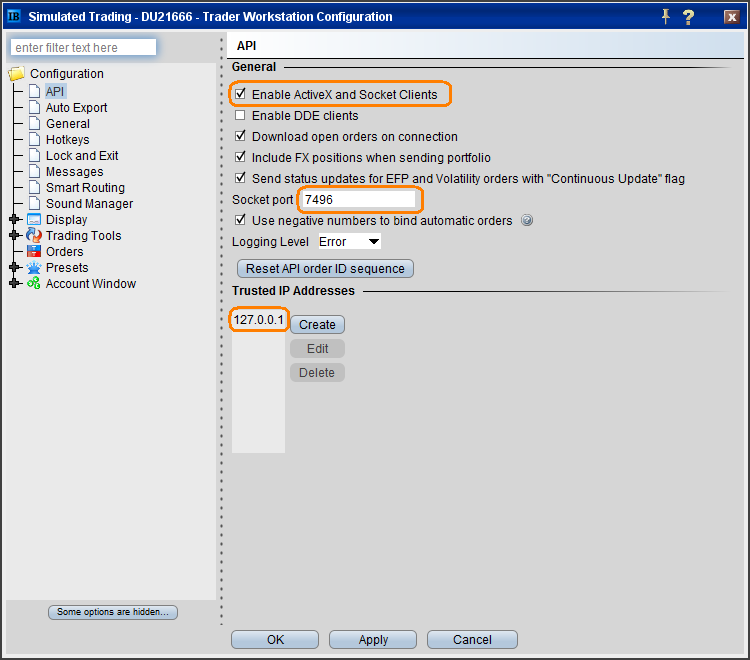Expand the Trading Tools tree node
Viewport: 750px width, 660px height.
pyautogui.click(x=14, y=235)
